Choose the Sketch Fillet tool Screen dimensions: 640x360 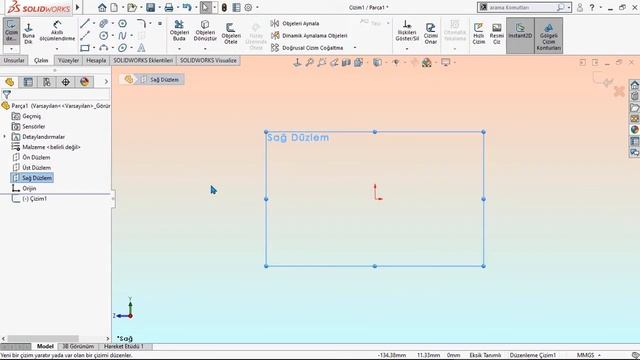141,24
